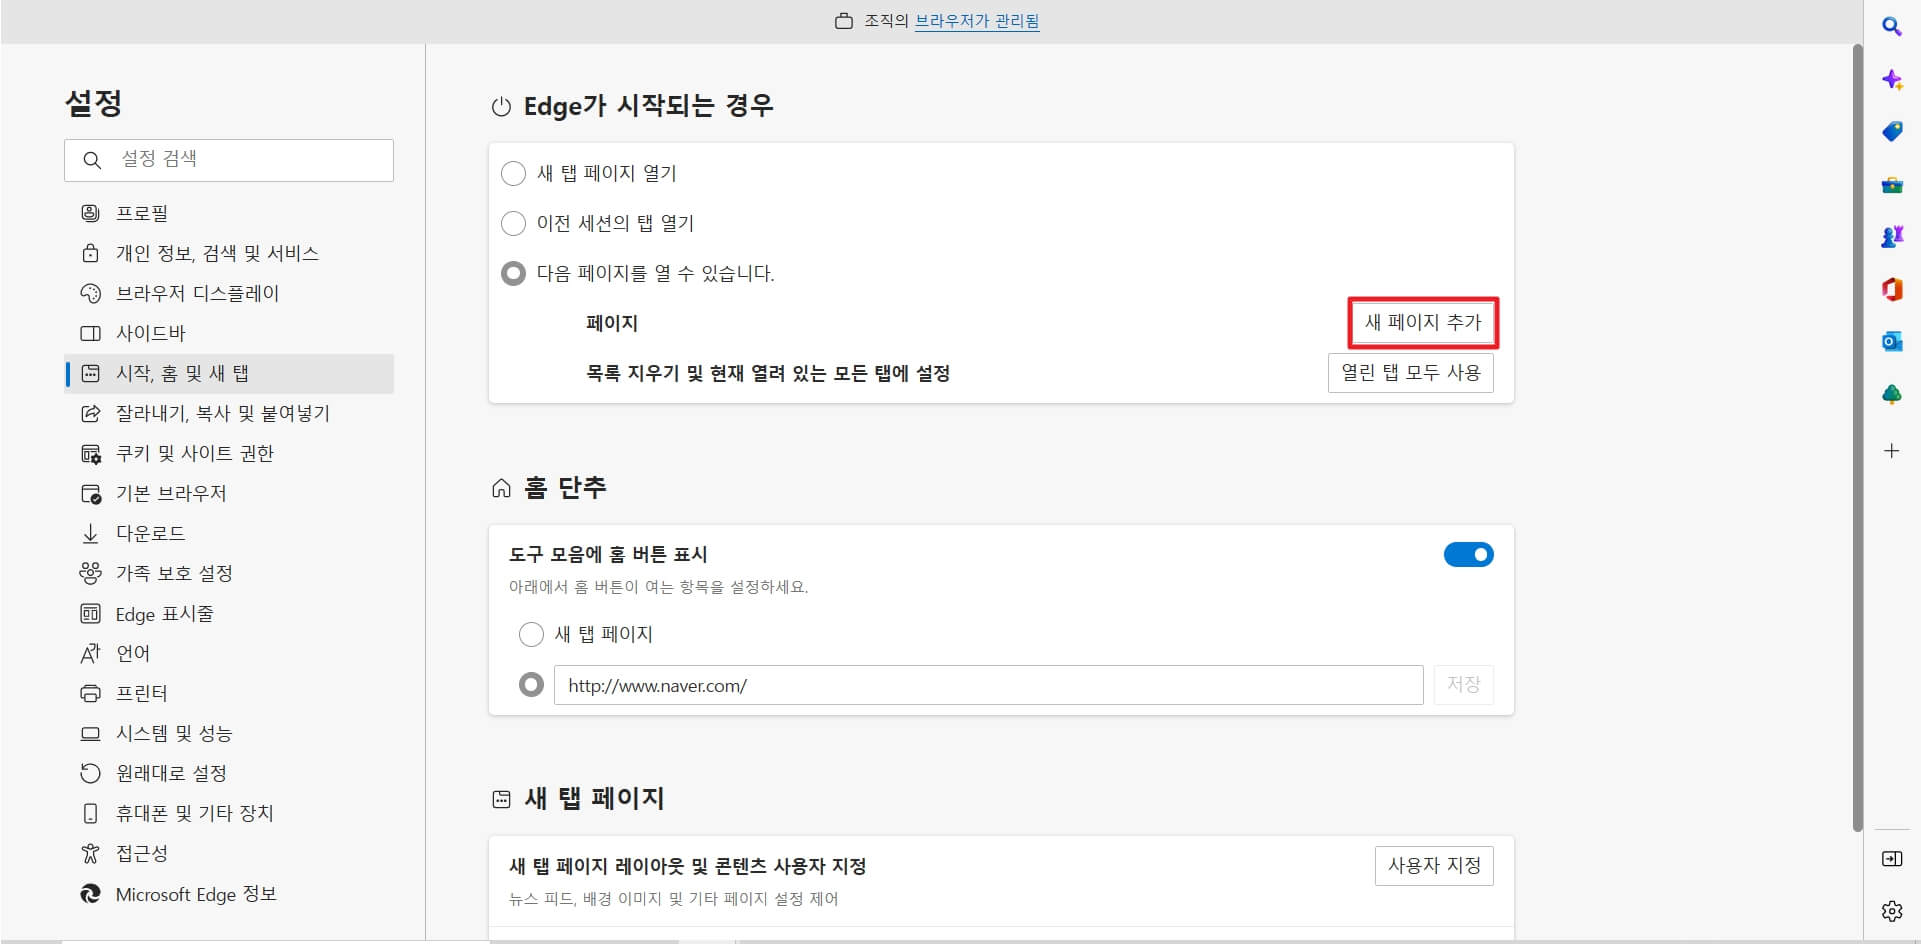Viewport: 1921px width, 944px height.
Task: Click the Edge logo beside Microsoft Edge 정보
Action: pos(90,894)
